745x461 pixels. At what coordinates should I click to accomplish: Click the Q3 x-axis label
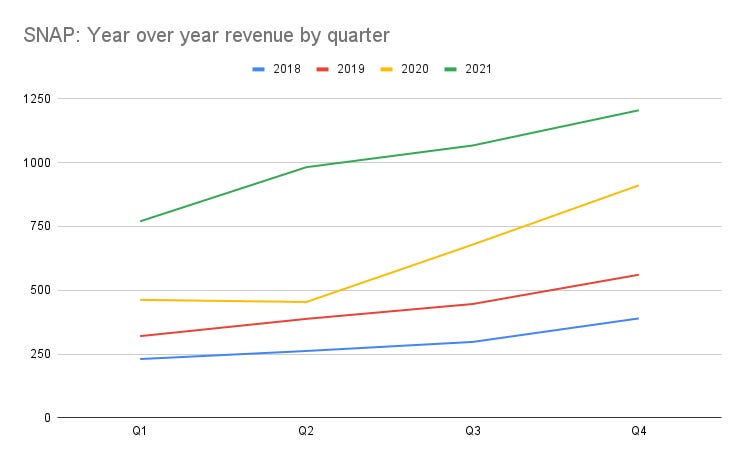[473, 431]
